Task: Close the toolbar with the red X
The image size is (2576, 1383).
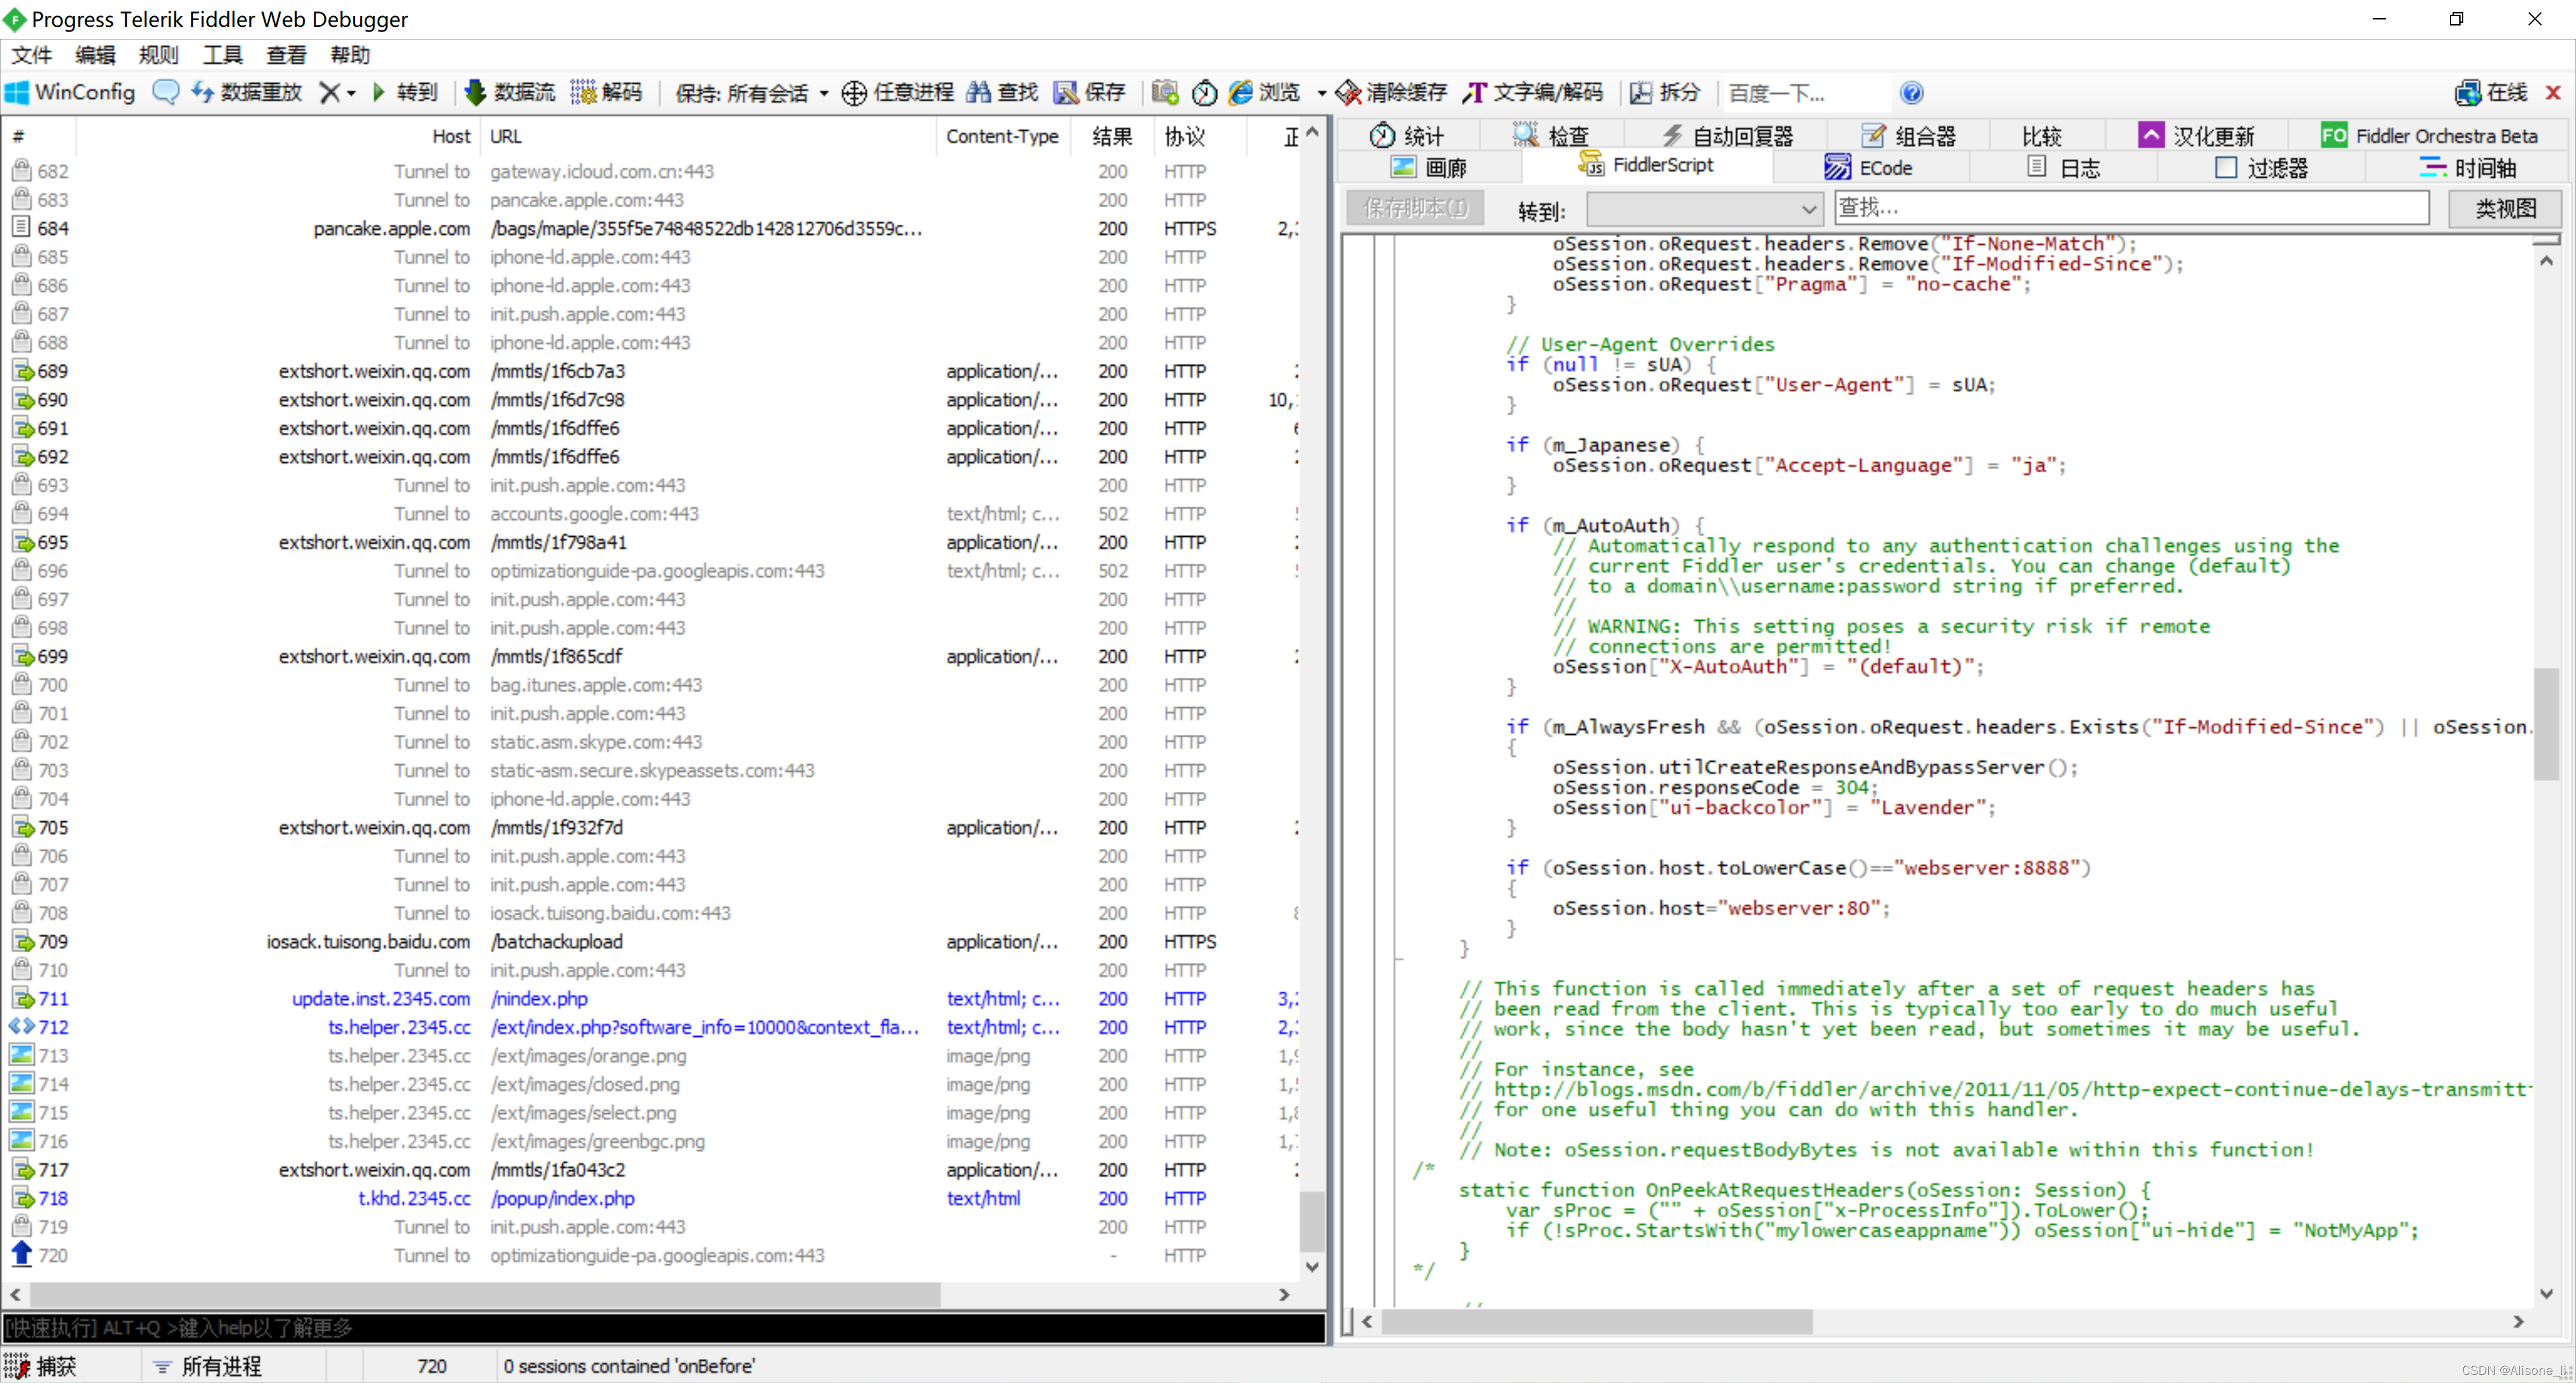Action: (2553, 92)
